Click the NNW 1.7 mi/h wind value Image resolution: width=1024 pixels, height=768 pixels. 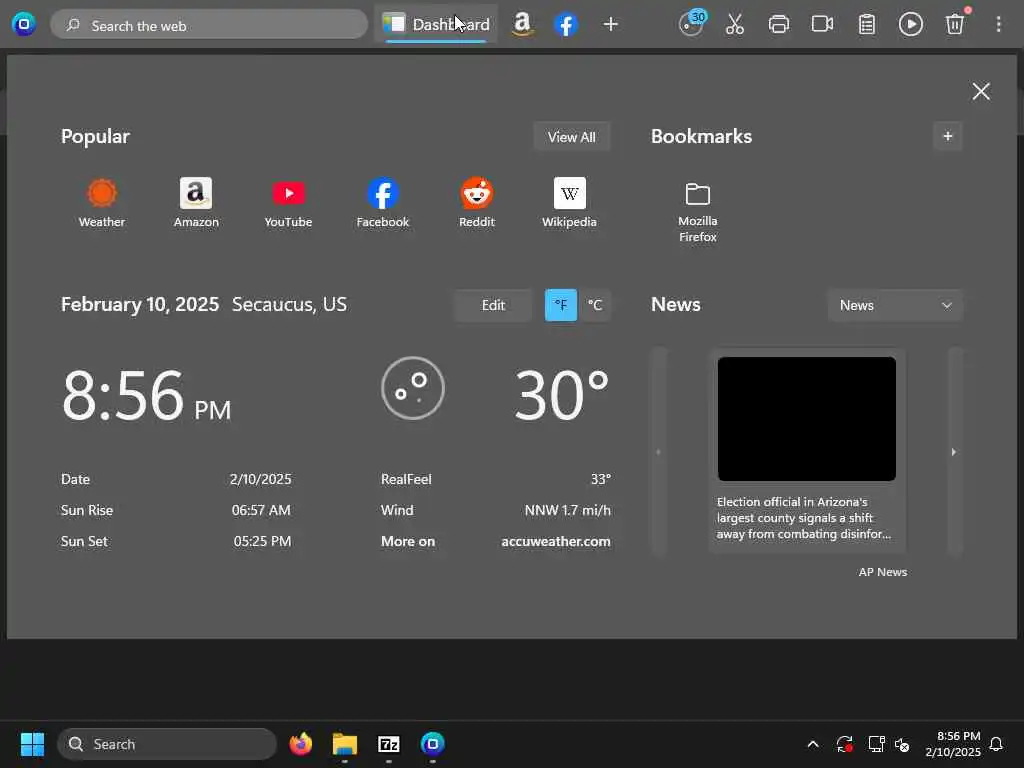568,510
